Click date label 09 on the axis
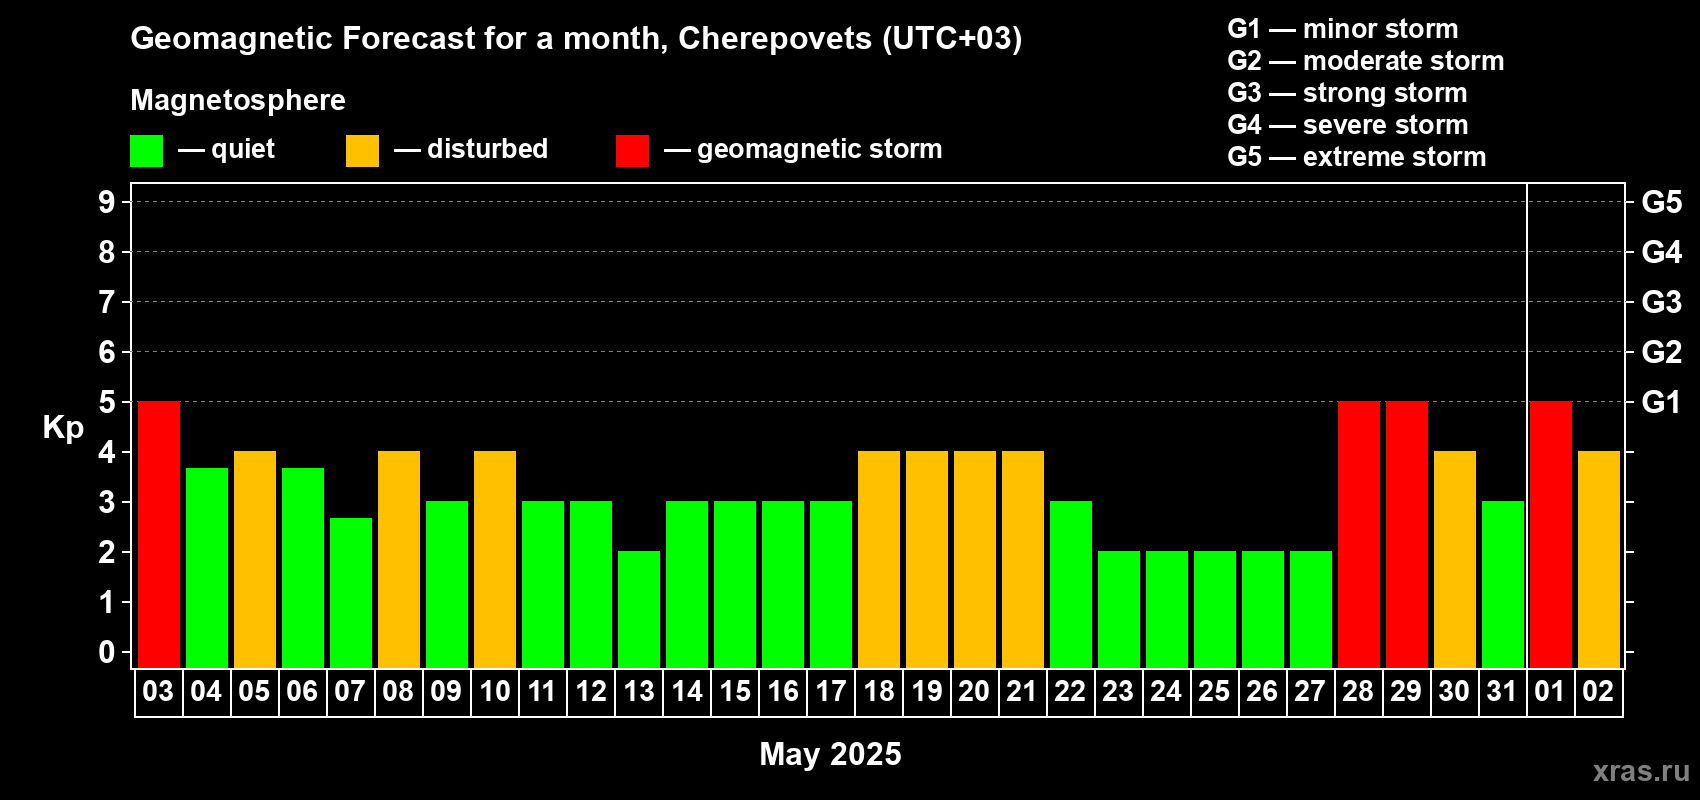Image resolution: width=1700 pixels, height=800 pixels. coord(446,692)
